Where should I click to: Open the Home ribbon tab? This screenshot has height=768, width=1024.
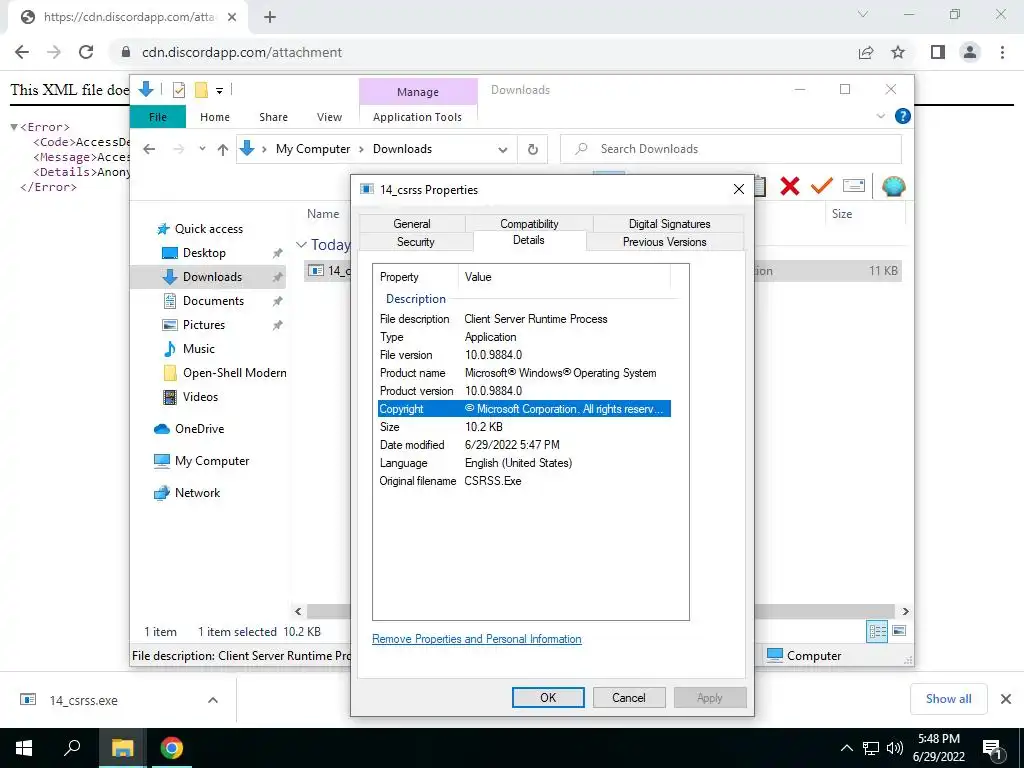pyautogui.click(x=215, y=117)
